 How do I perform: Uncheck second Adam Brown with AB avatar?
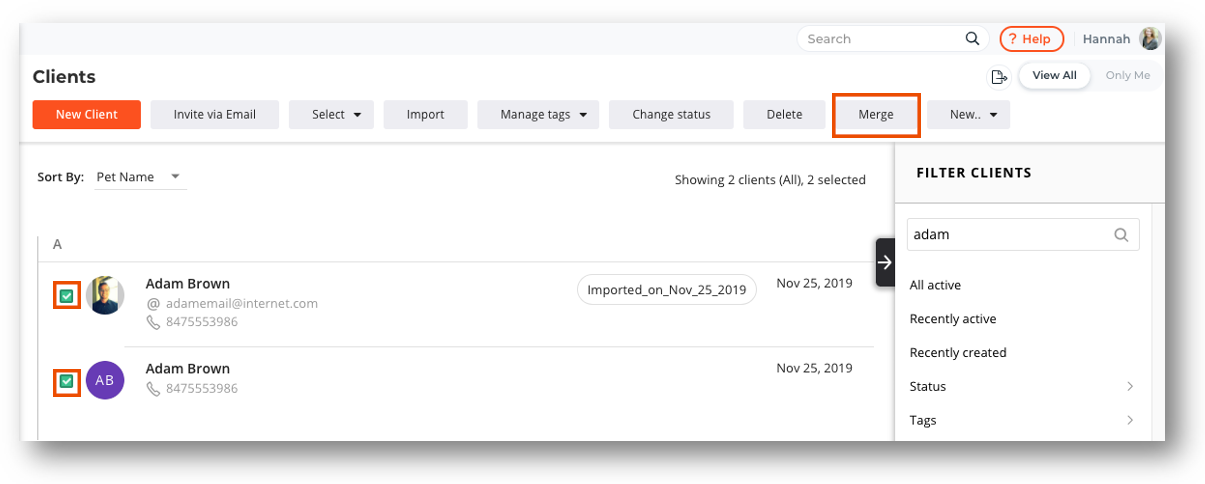pos(66,381)
